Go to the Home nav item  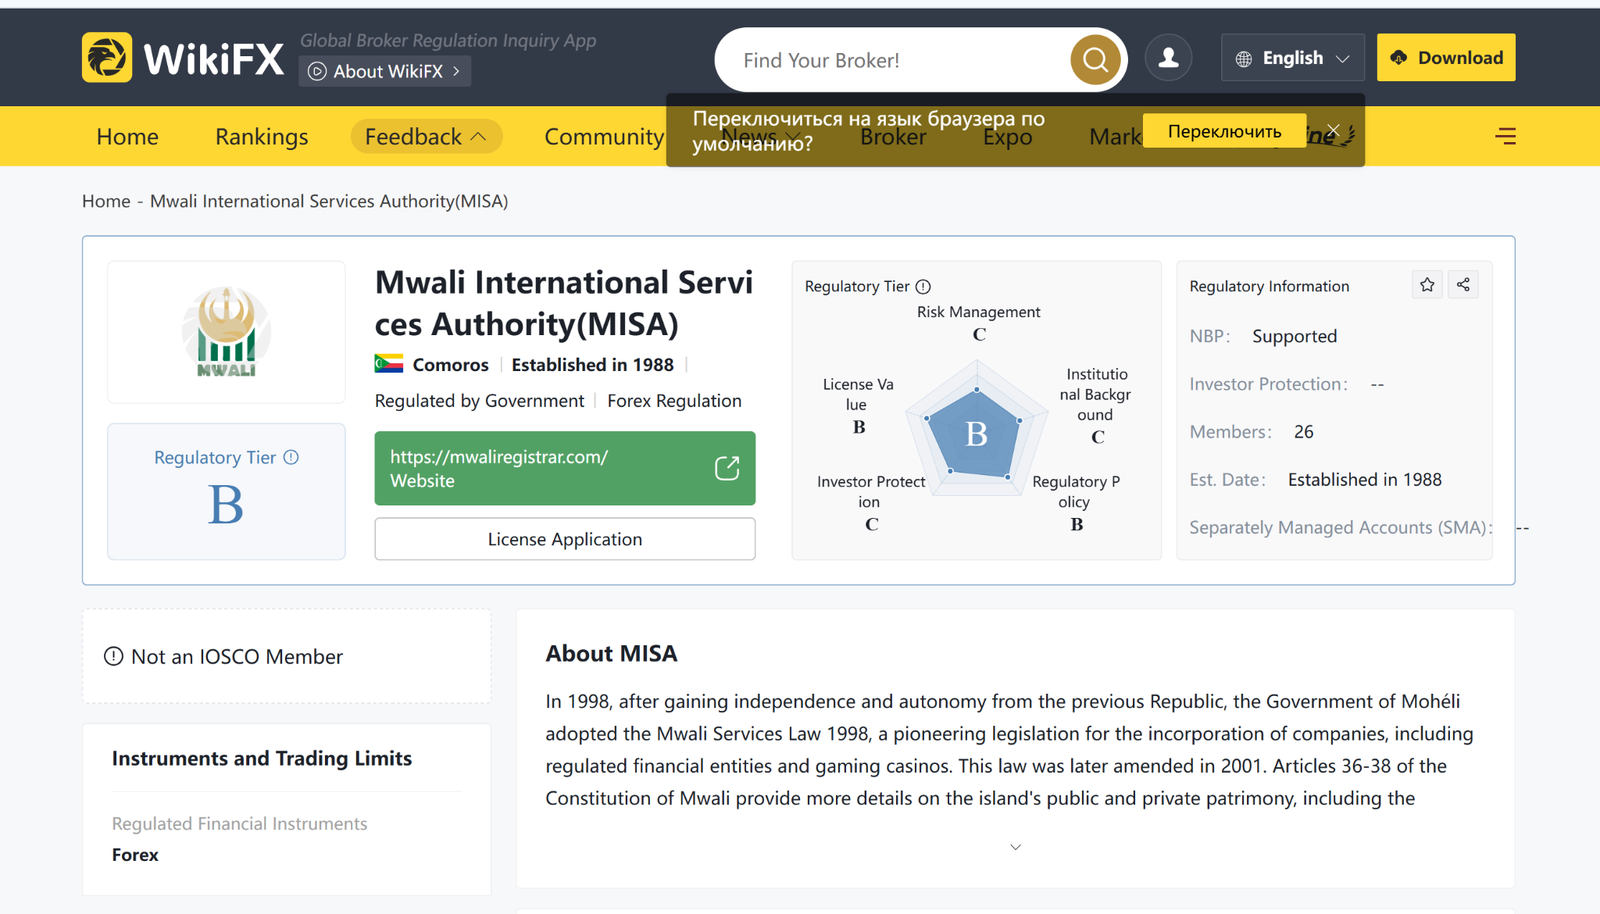[x=127, y=136]
